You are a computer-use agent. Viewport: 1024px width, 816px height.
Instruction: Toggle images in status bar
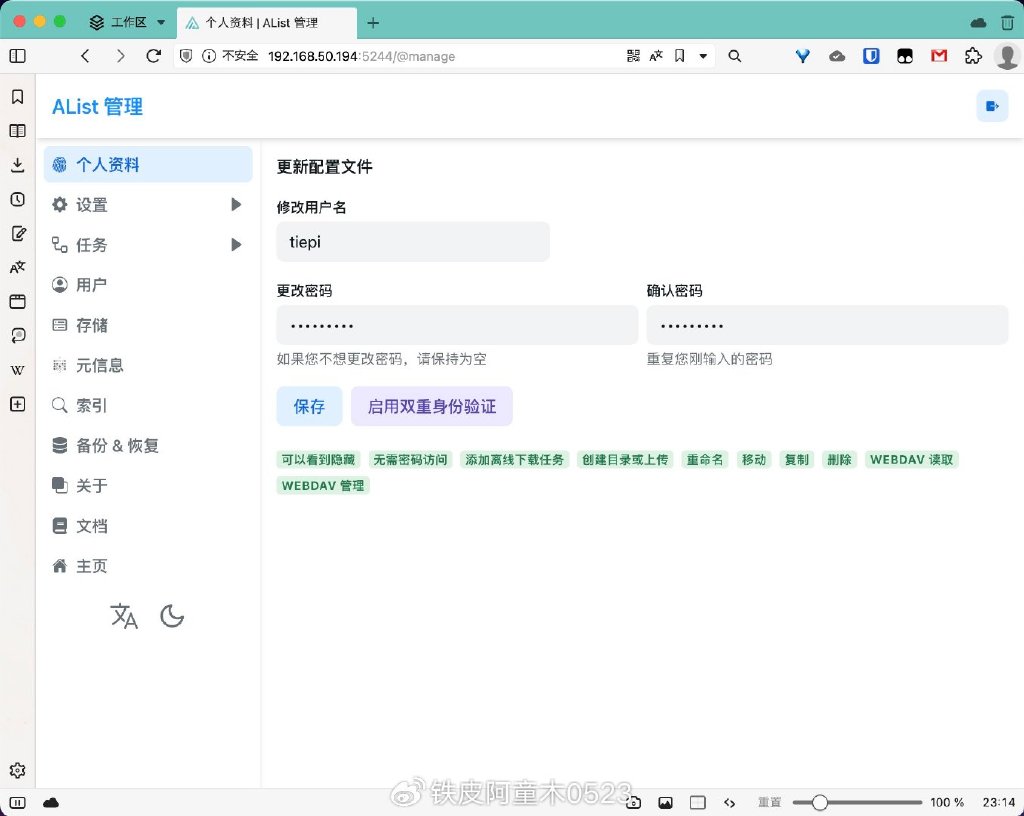click(x=665, y=802)
